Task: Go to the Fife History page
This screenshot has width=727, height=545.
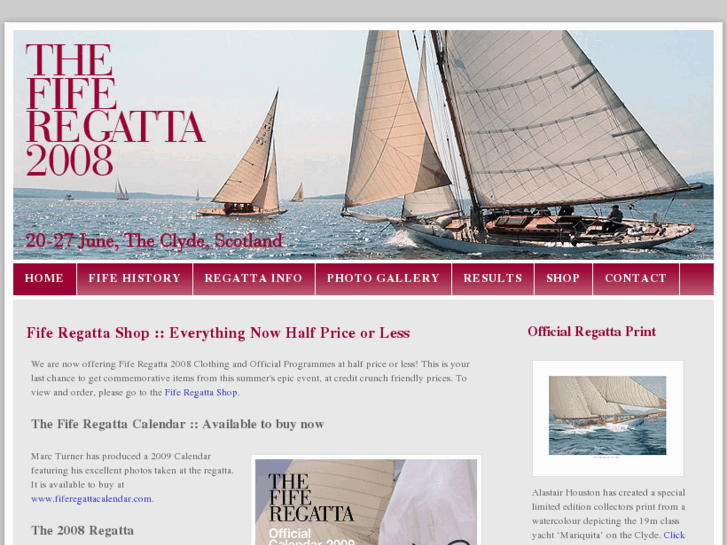Action: (134, 279)
